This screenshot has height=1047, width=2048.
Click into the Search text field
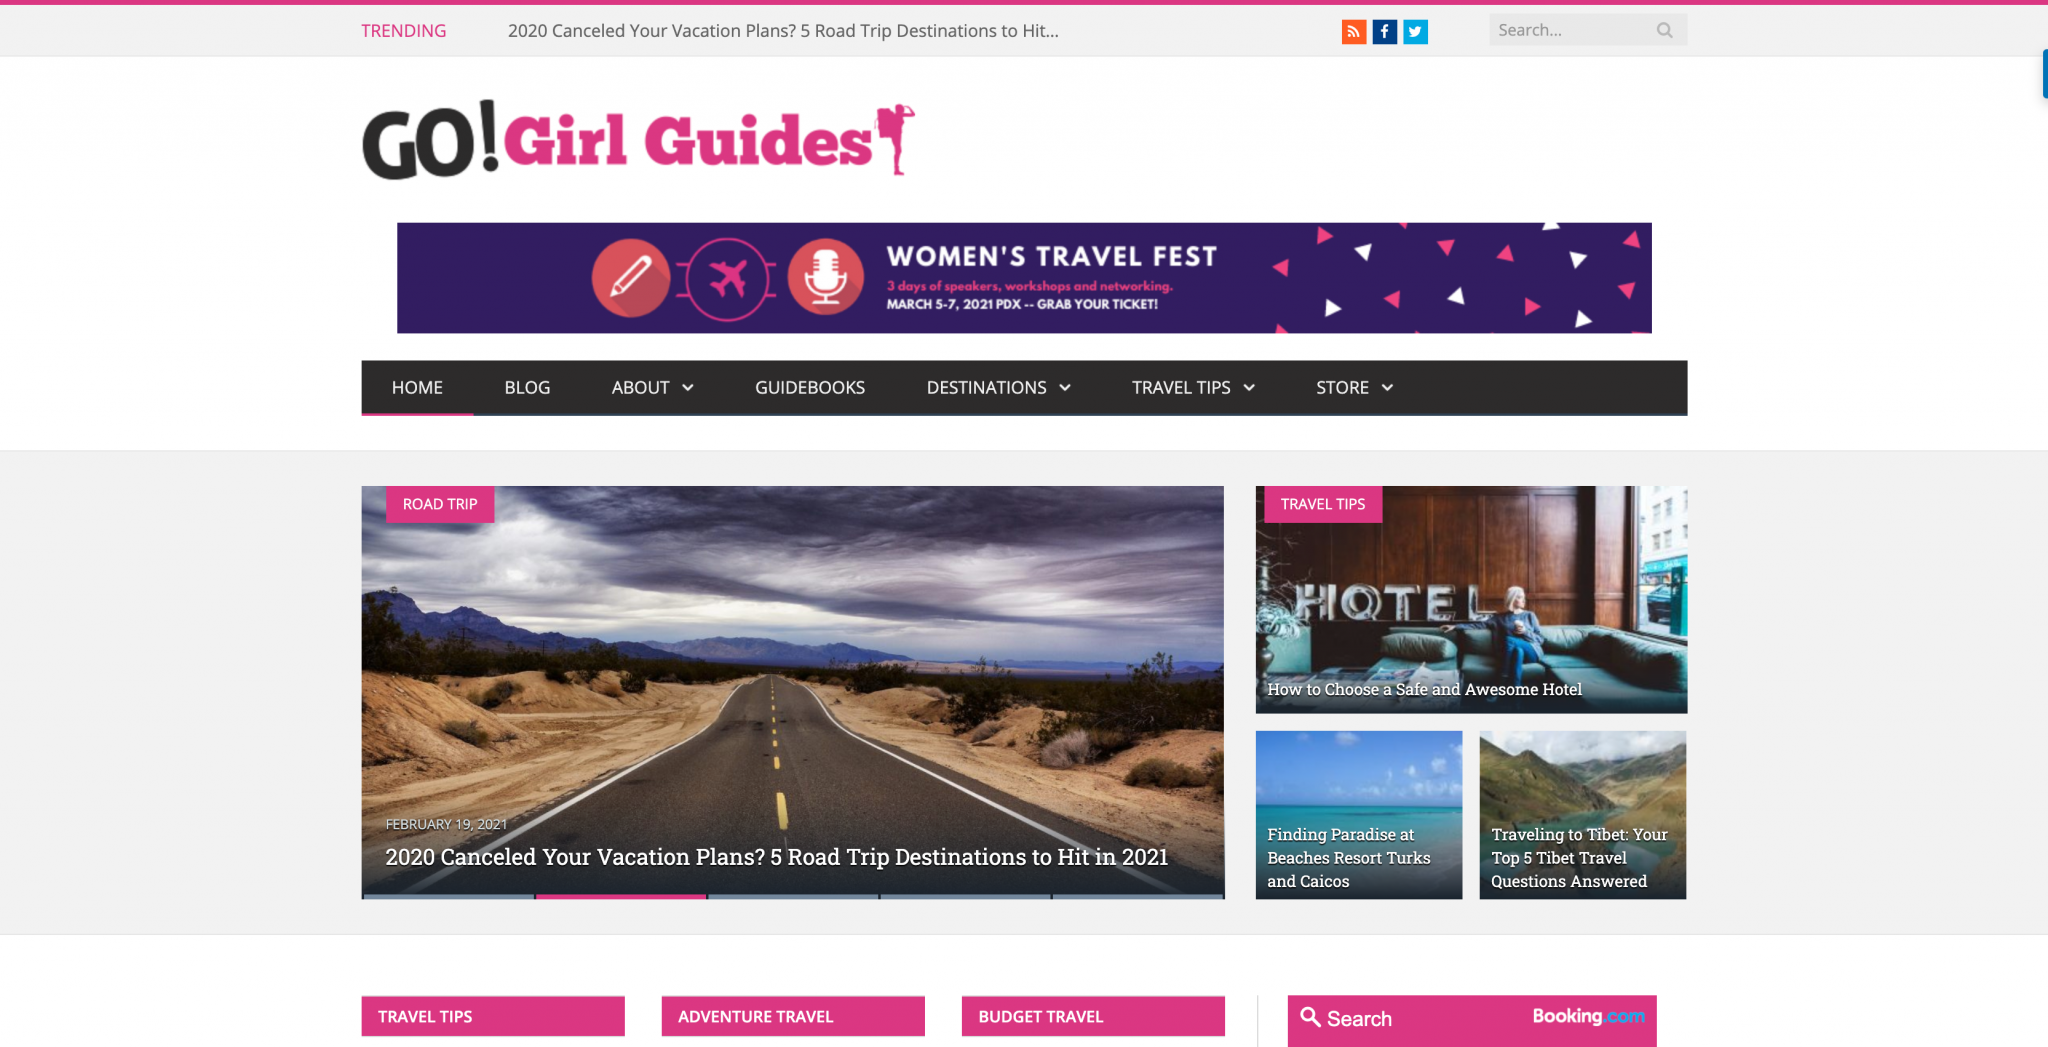(x=1570, y=30)
